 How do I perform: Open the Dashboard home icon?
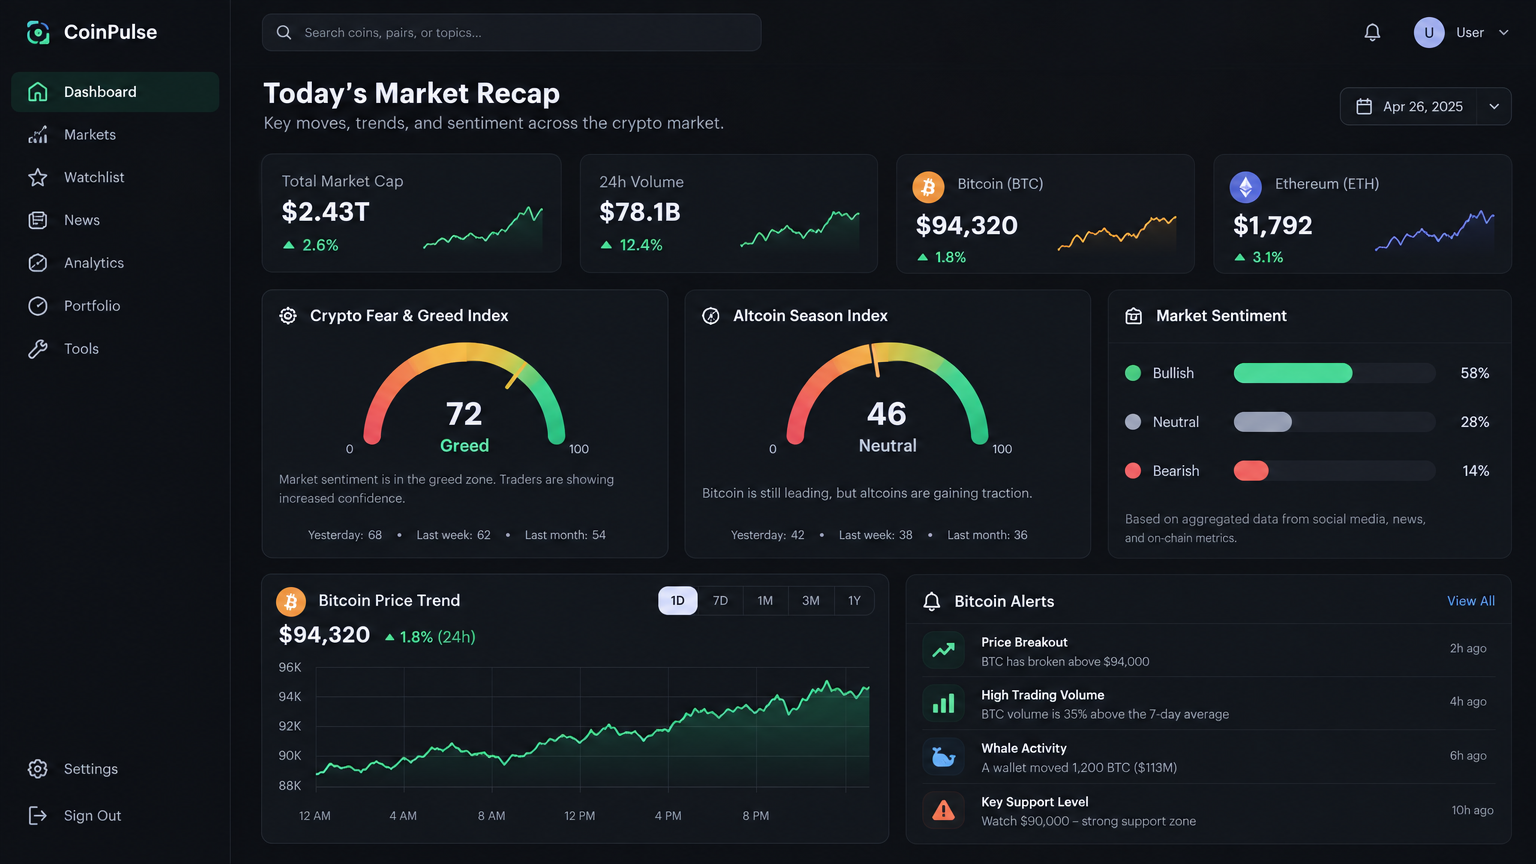click(x=38, y=92)
